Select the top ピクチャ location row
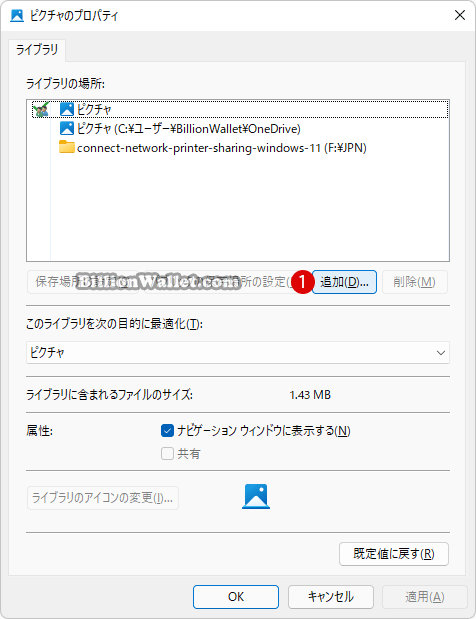Viewport: 476px width, 619px height. pyautogui.click(x=240, y=109)
